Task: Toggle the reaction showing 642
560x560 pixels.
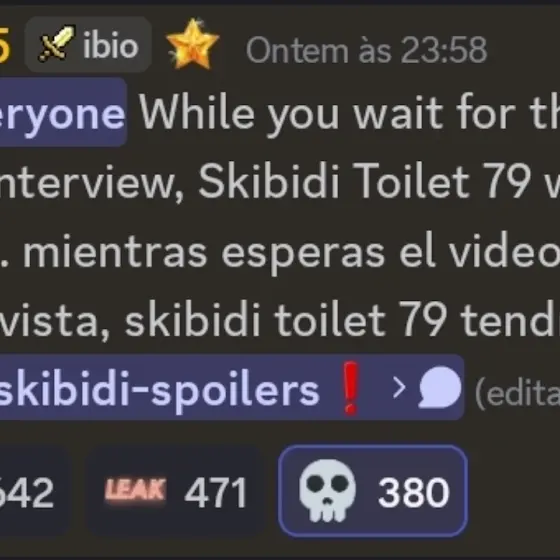Action: (x=34, y=491)
